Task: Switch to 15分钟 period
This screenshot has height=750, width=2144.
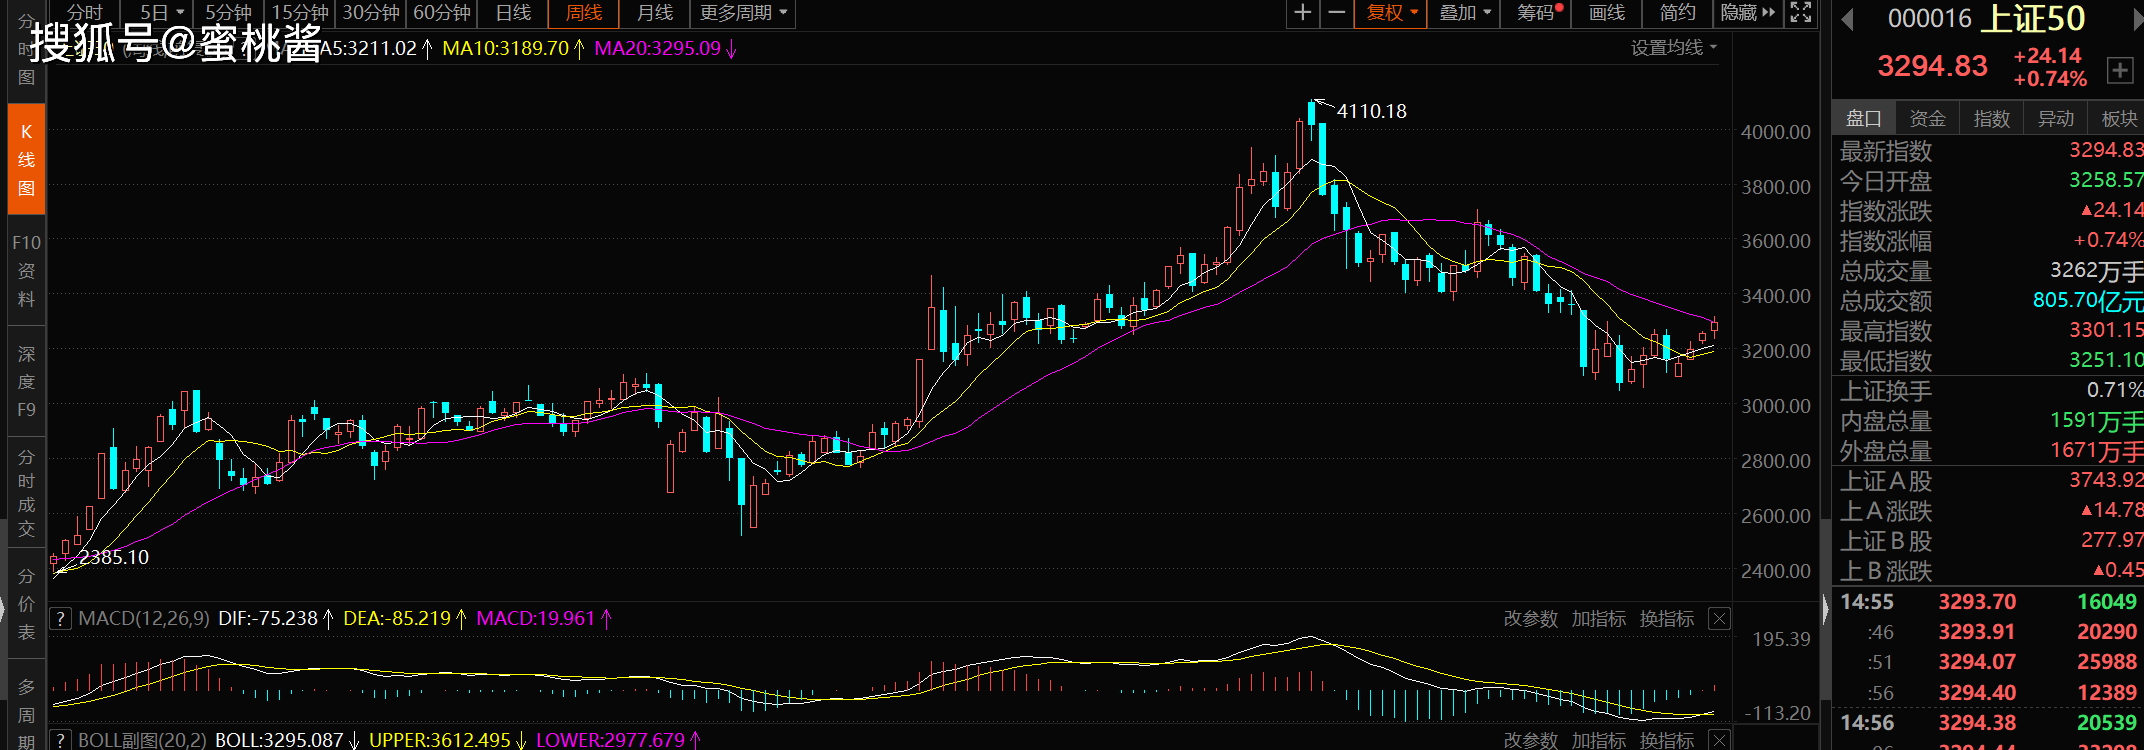Action: [300, 13]
